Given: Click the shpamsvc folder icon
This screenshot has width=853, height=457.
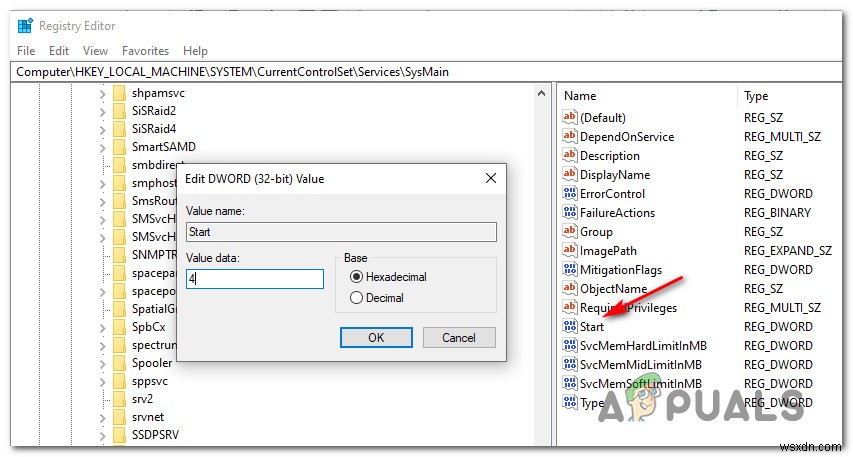Looking at the screenshot, I should (x=119, y=93).
